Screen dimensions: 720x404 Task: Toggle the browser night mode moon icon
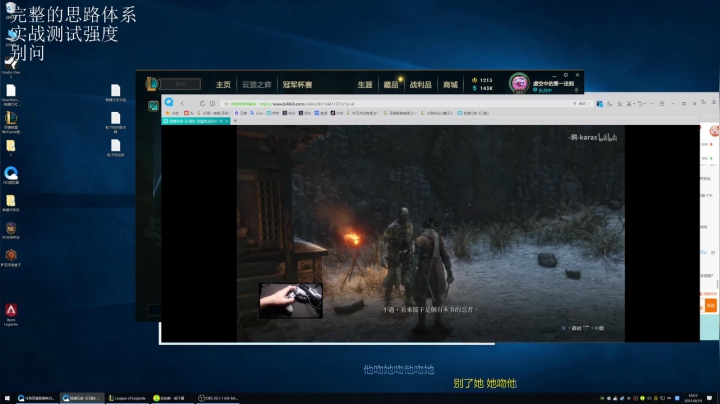pos(609,104)
